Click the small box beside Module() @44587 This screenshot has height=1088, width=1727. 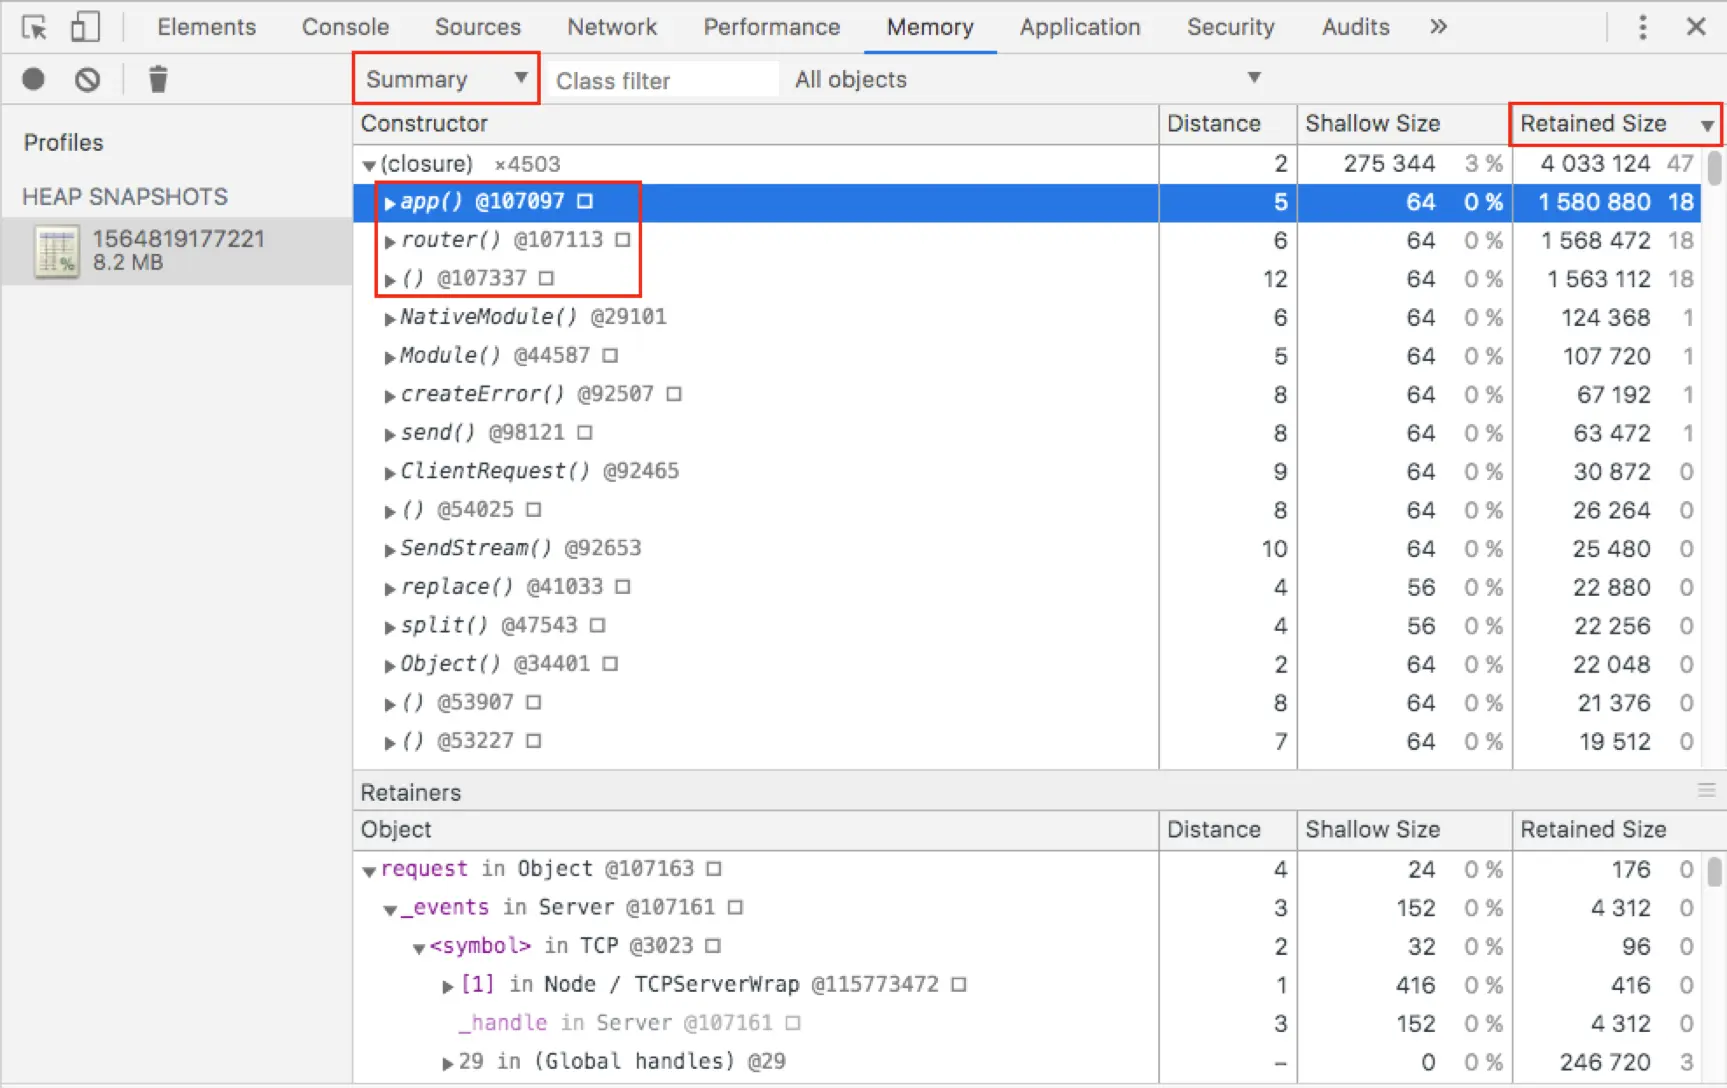pos(610,356)
